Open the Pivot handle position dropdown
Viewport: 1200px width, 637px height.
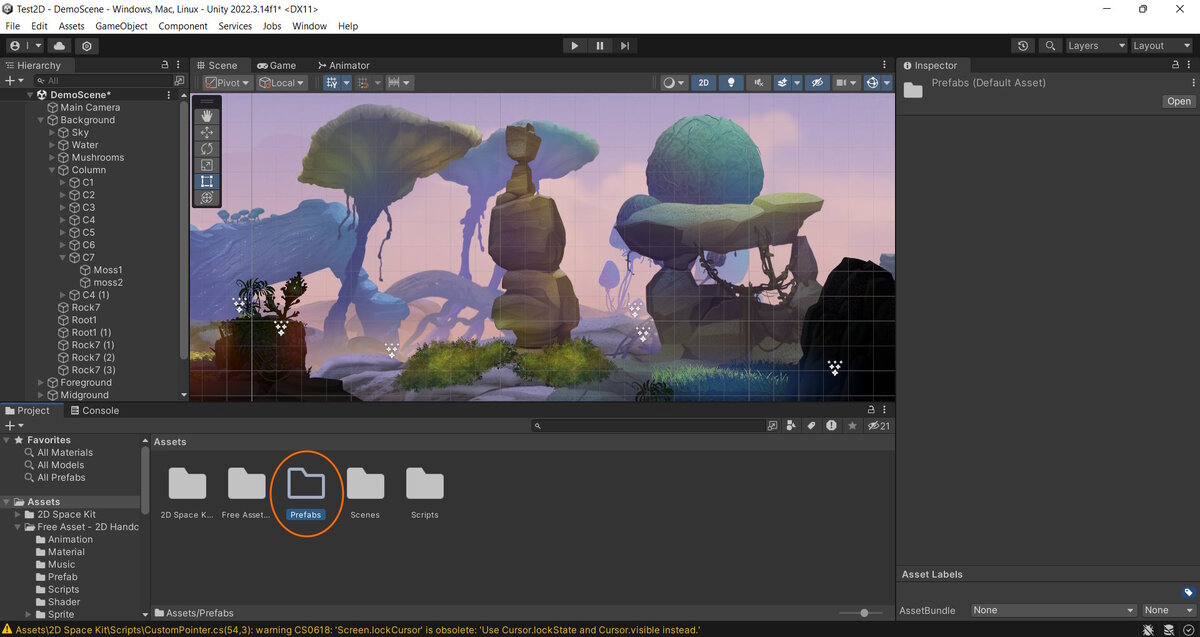(x=228, y=83)
